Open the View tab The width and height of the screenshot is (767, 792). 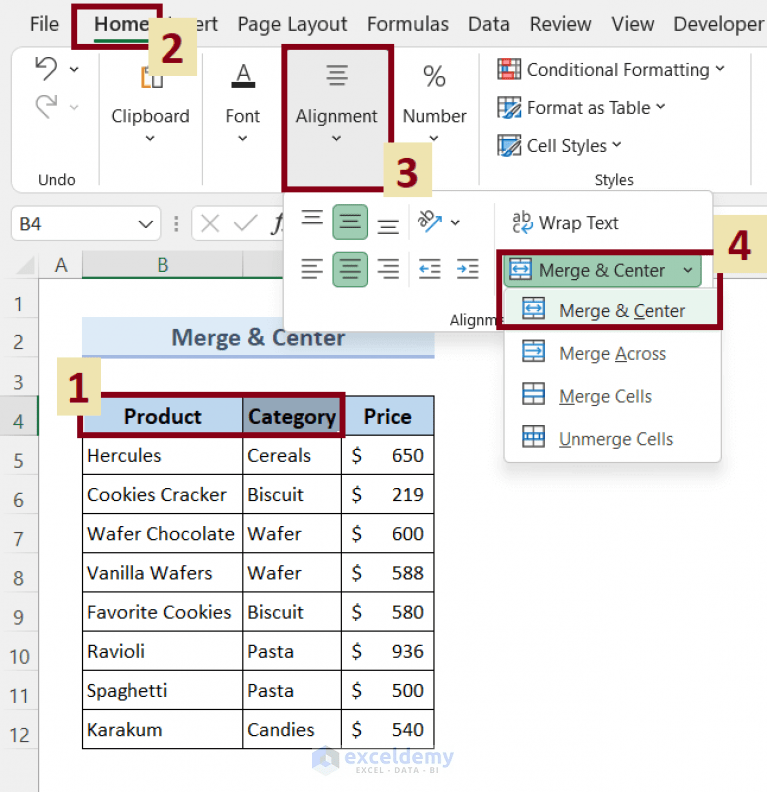click(632, 24)
